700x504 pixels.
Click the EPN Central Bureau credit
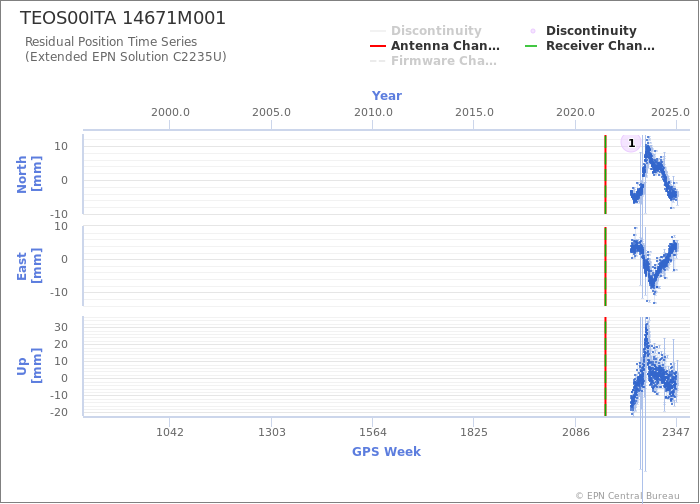628,496
